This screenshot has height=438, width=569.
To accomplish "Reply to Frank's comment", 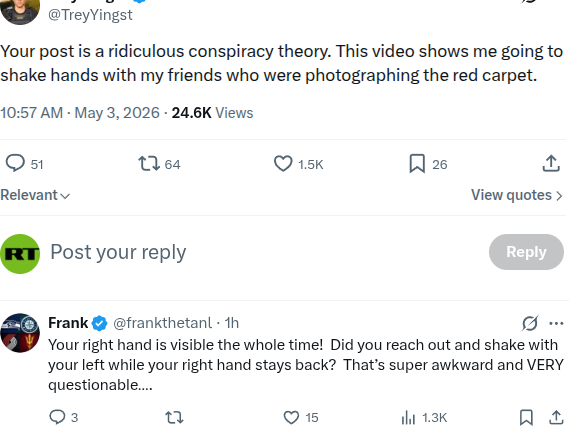I will pos(64,417).
